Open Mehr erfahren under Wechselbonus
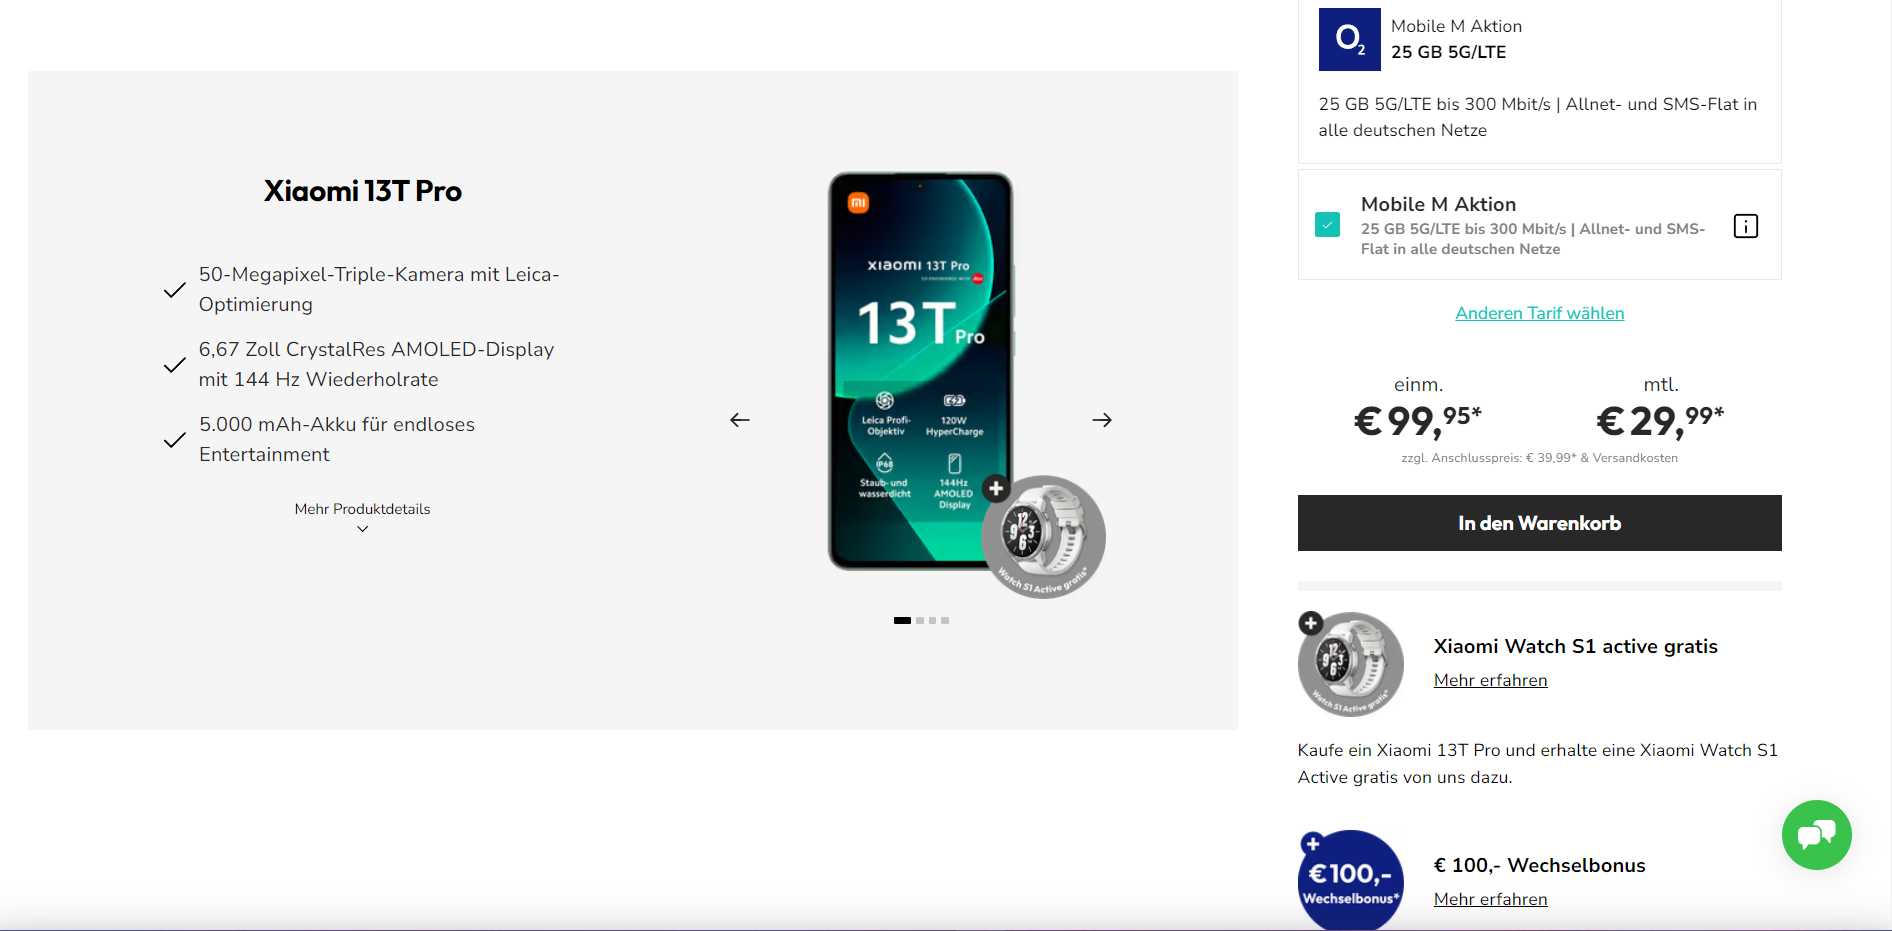The image size is (1892, 931). pos(1490,899)
